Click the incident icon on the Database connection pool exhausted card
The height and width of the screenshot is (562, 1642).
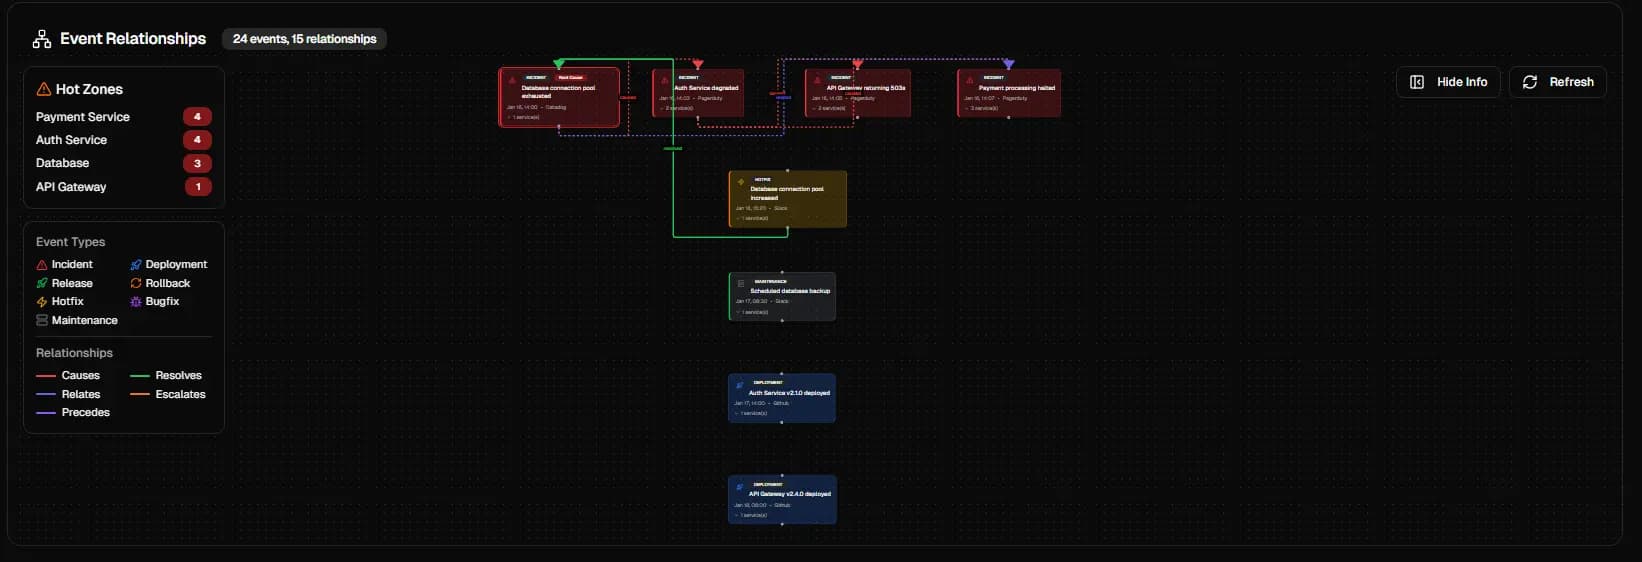512,80
